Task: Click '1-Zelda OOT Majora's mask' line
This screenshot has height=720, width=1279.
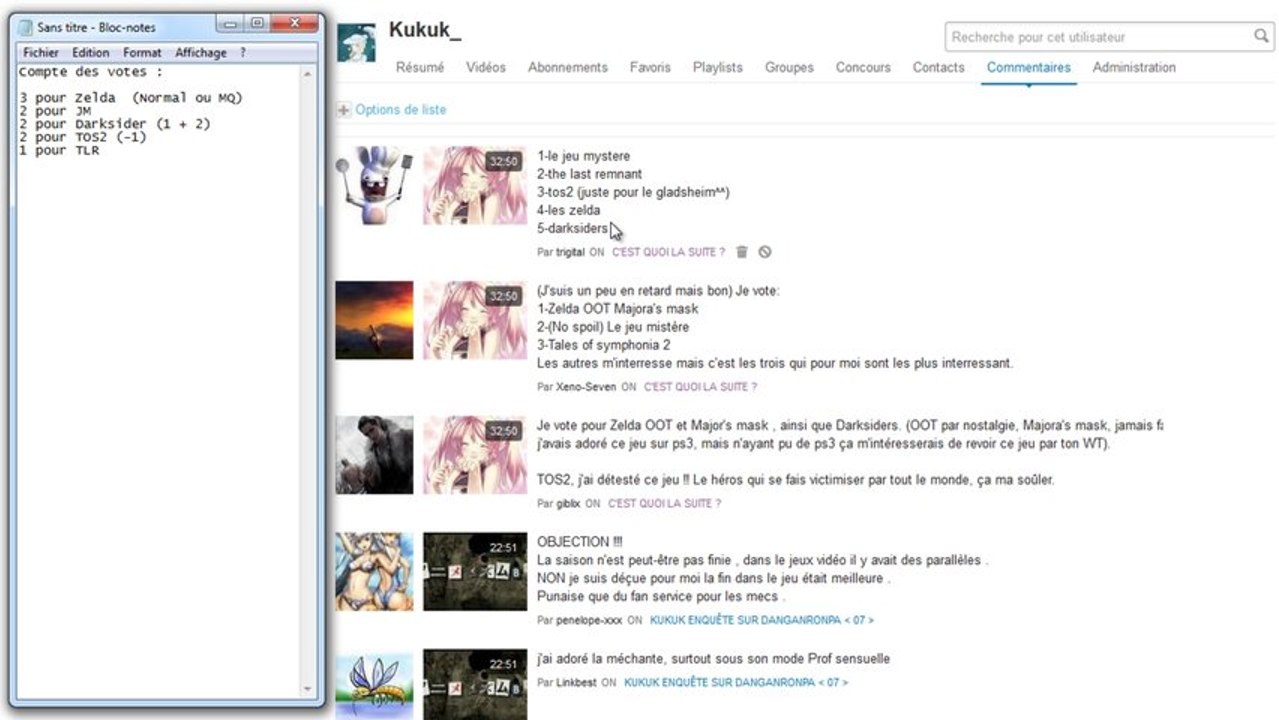Action: click(x=618, y=309)
